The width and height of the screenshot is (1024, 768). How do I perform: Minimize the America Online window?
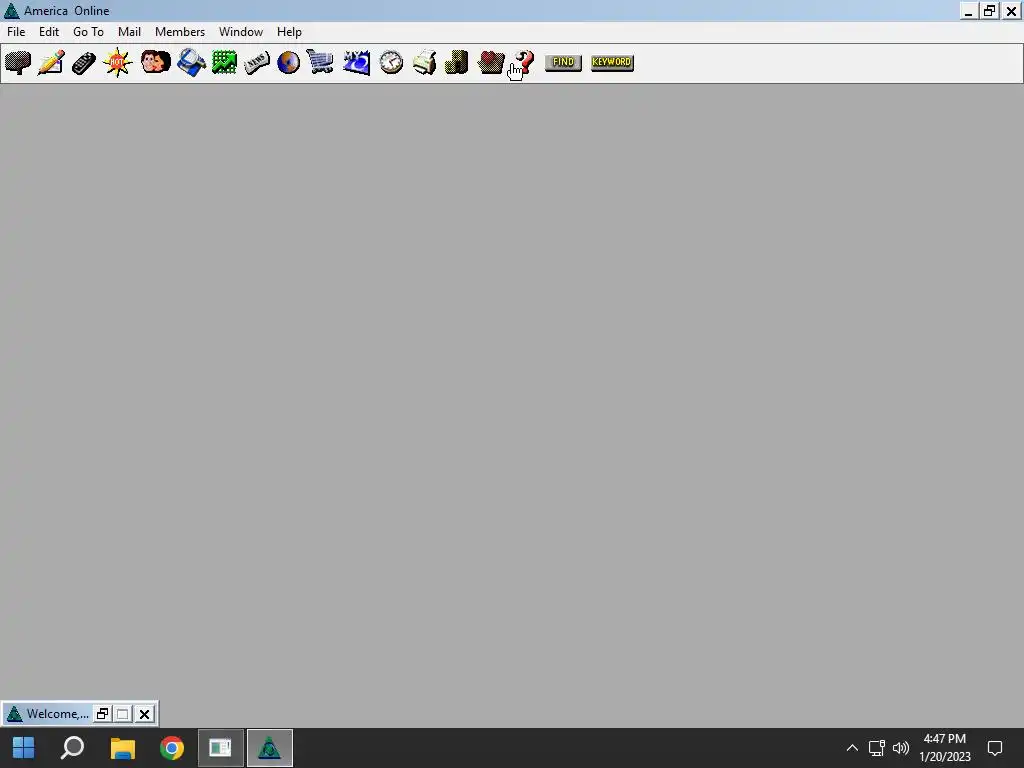coord(968,11)
